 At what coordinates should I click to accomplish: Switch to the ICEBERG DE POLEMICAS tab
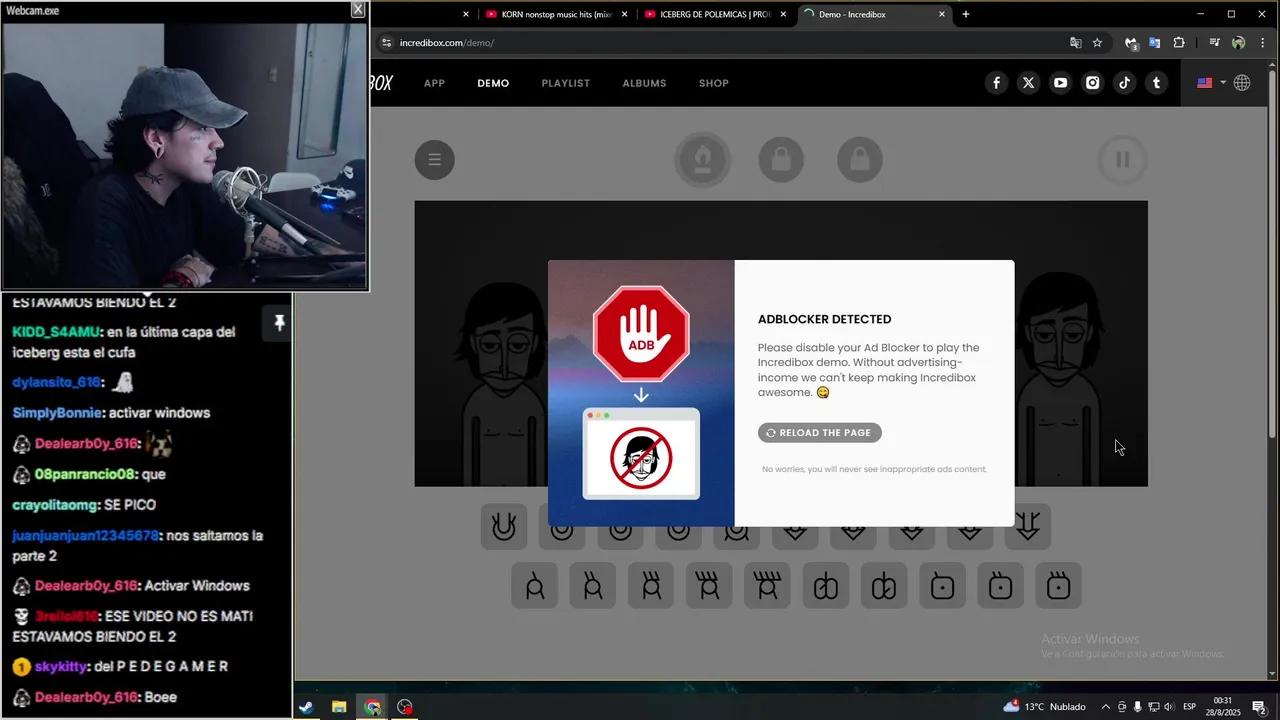pos(716,14)
